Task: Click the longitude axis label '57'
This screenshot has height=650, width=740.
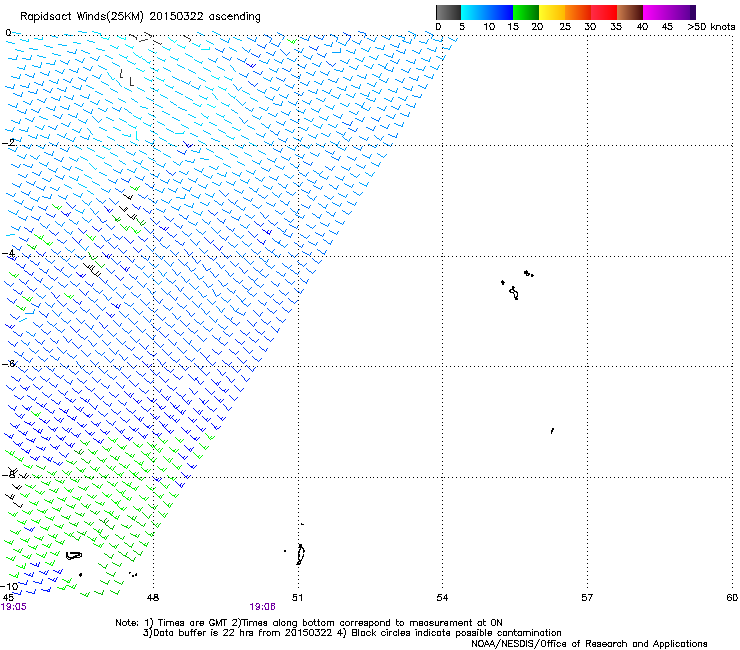Action: coord(587,598)
